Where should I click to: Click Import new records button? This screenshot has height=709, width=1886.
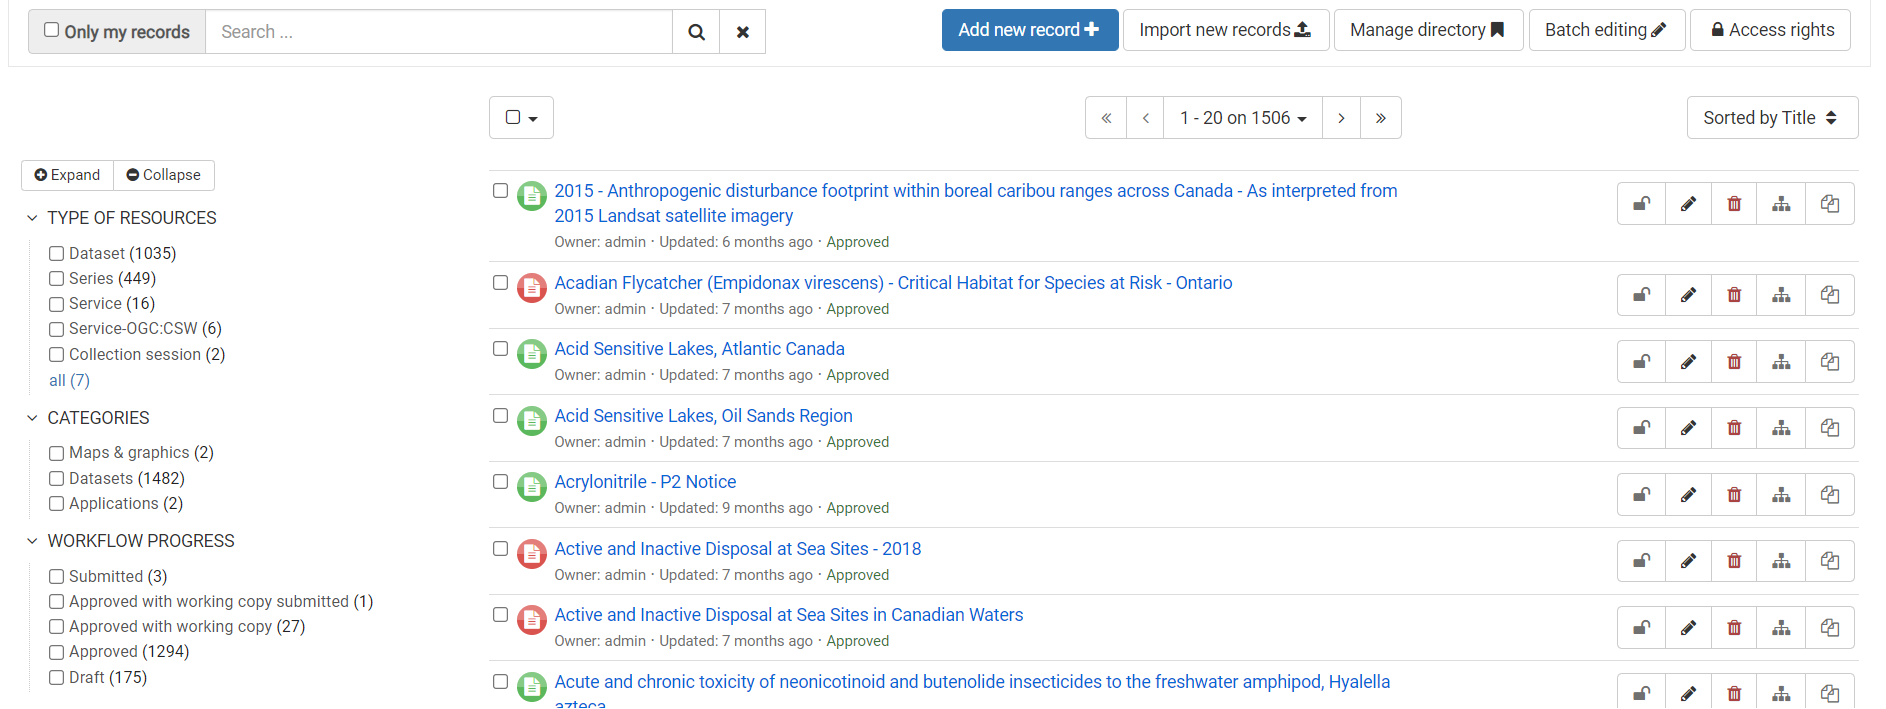point(1225,30)
